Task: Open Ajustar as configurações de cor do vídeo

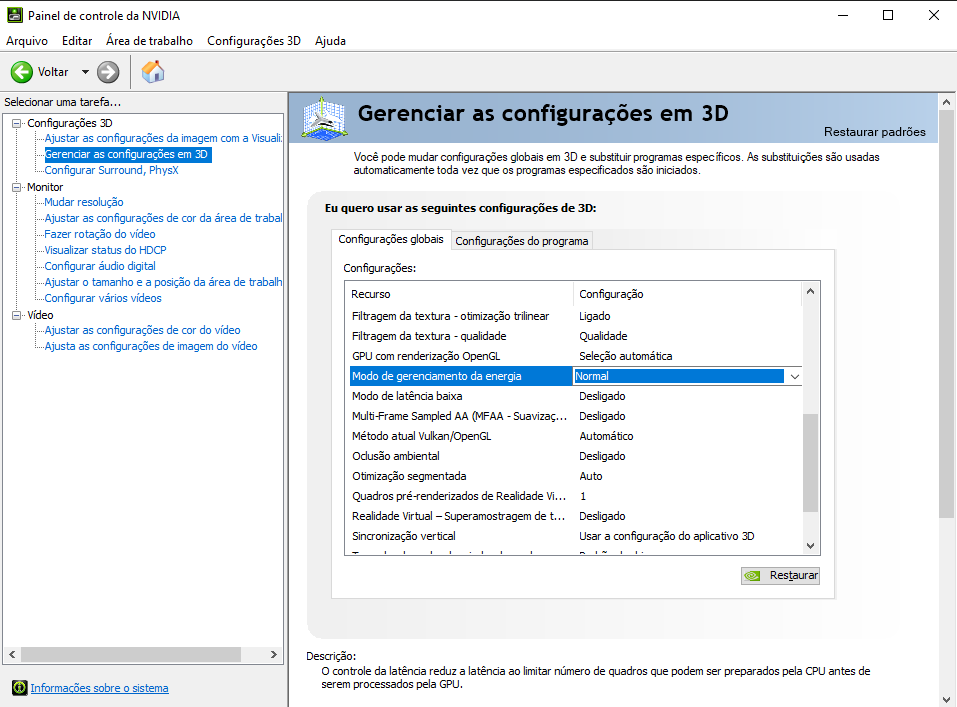Action: (x=142, y=330)
